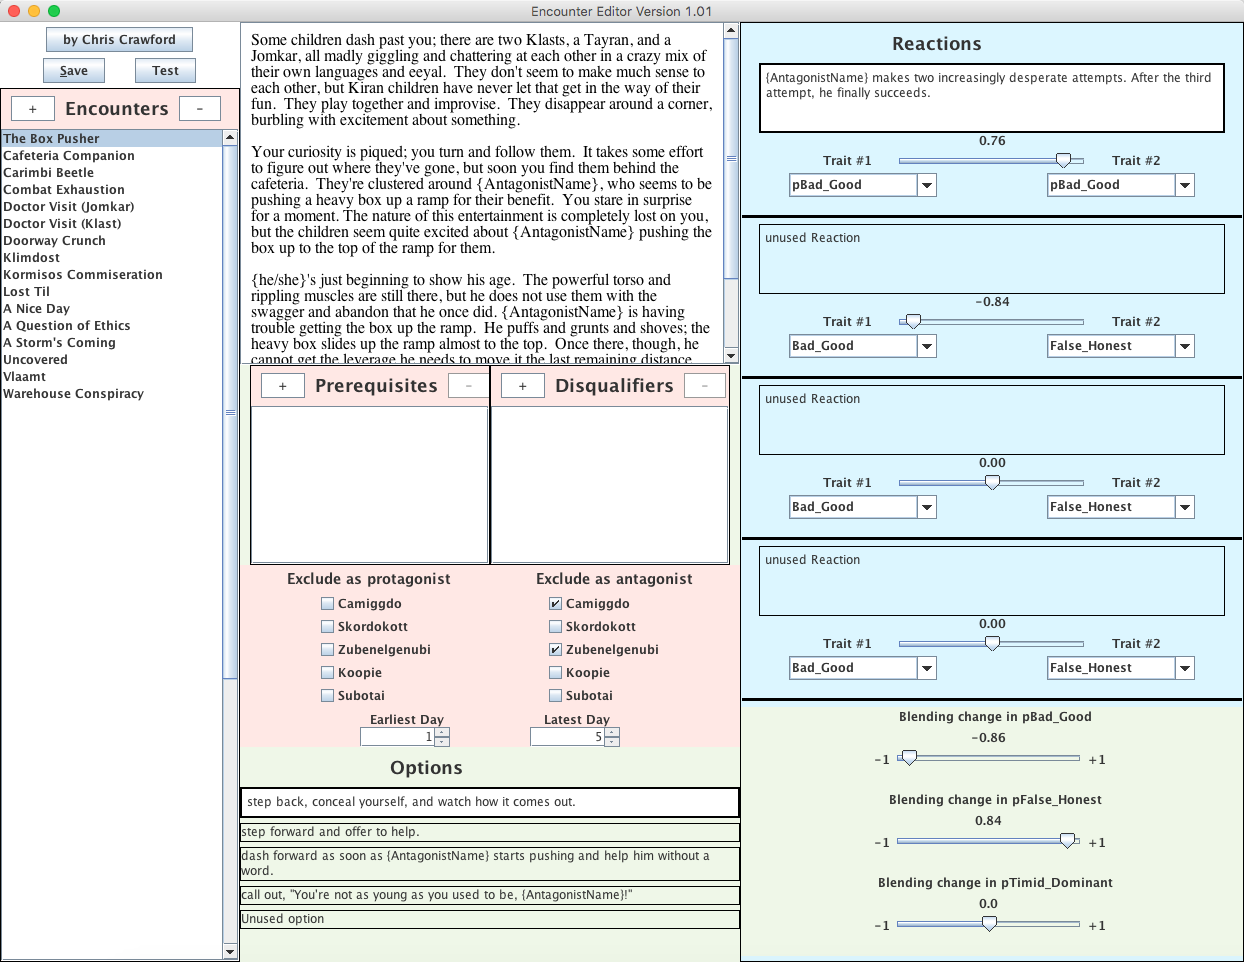Click the Save button
The width and height of the screenshot is (1244, 962).
pos(74,71)
